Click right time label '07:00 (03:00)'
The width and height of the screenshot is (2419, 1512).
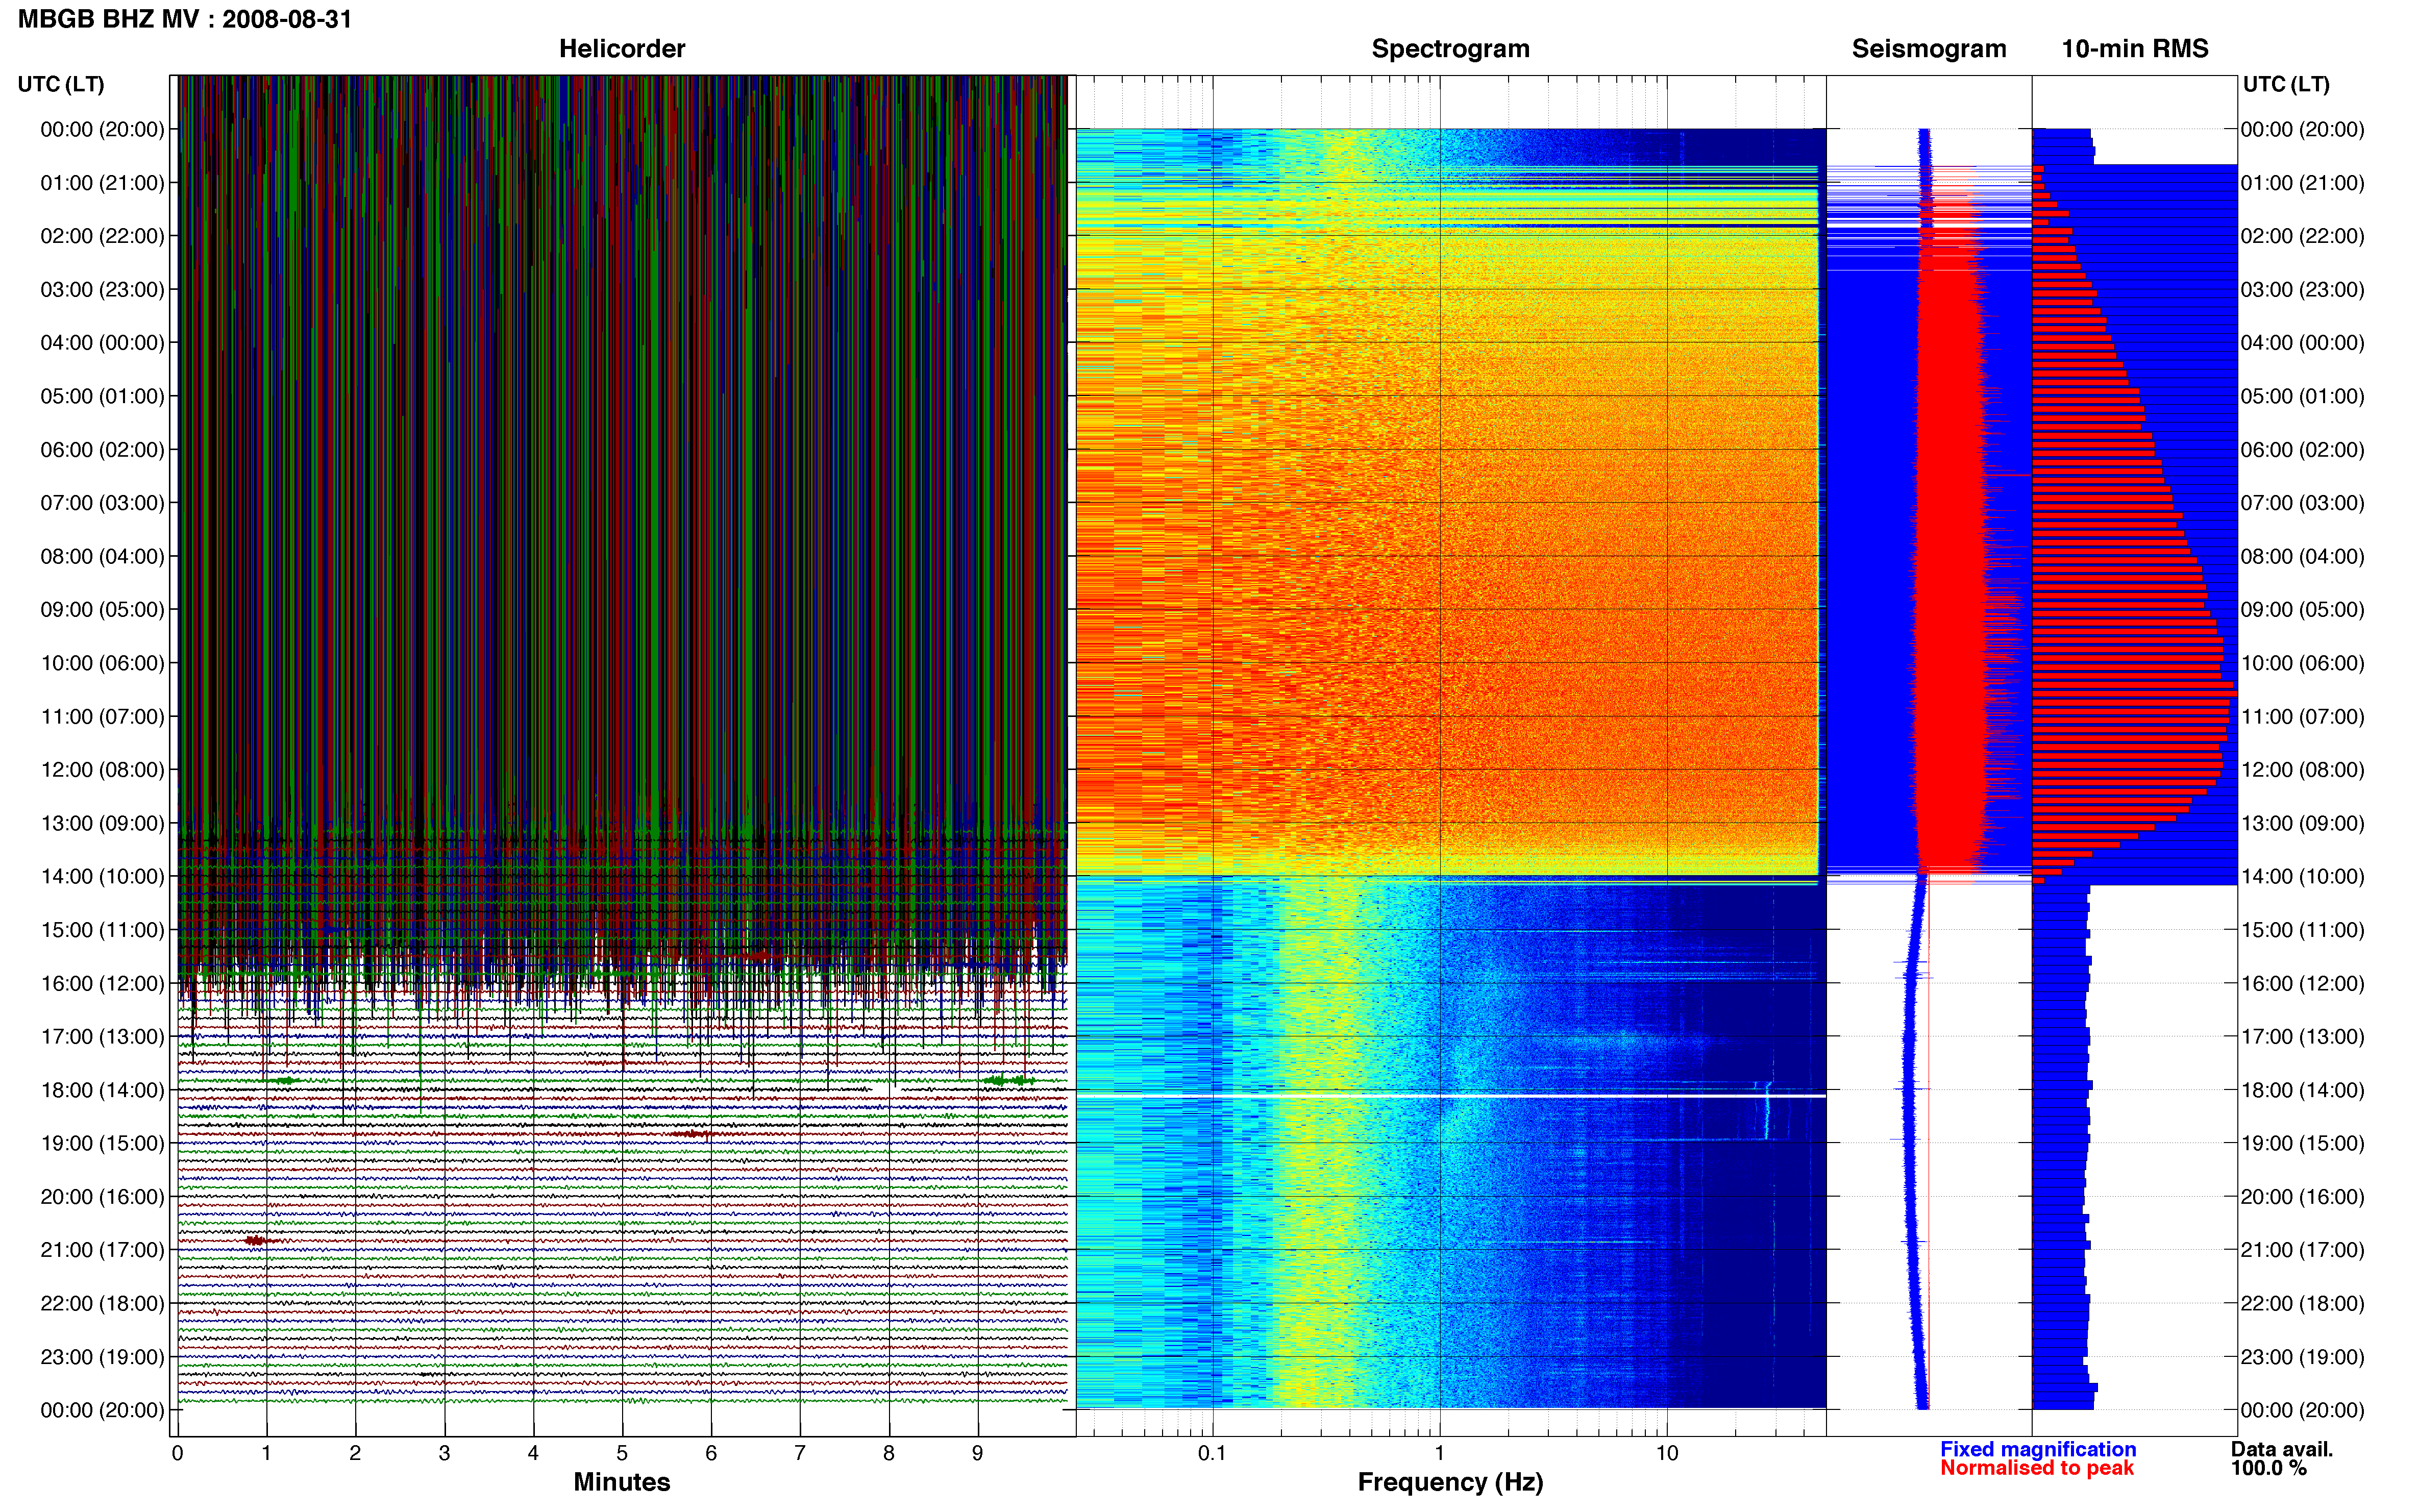[x=2302, y=503]
